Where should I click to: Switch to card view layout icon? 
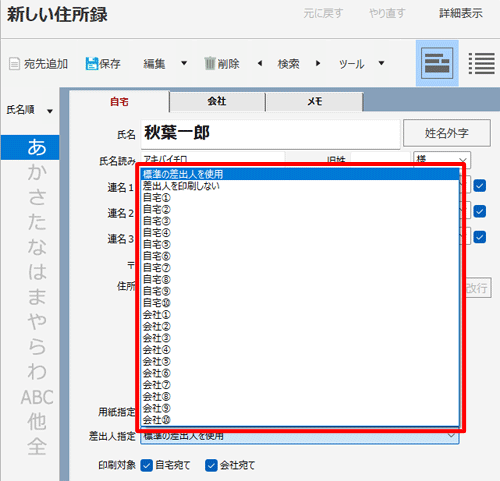437,63
